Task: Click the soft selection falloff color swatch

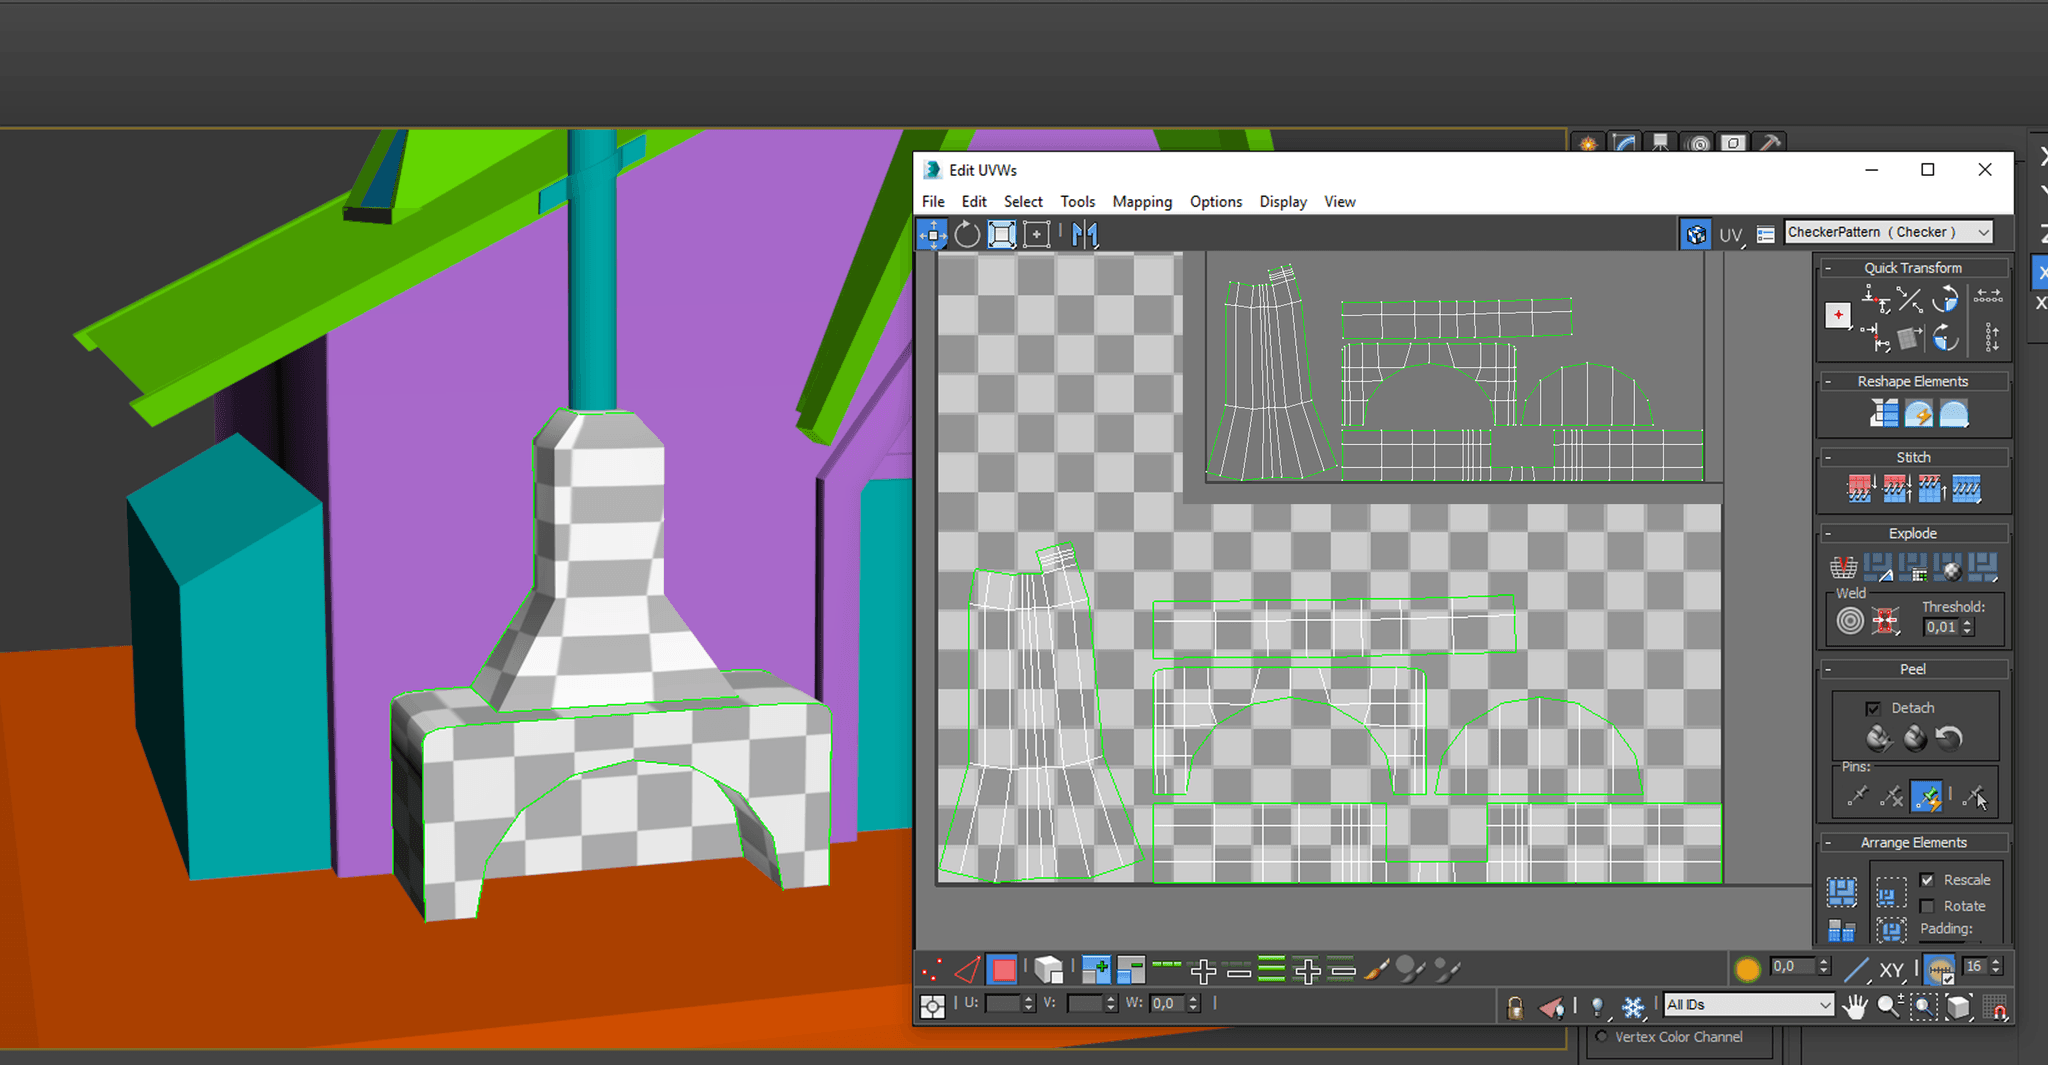Action: pyautogui.click(x=1747, y=967)
